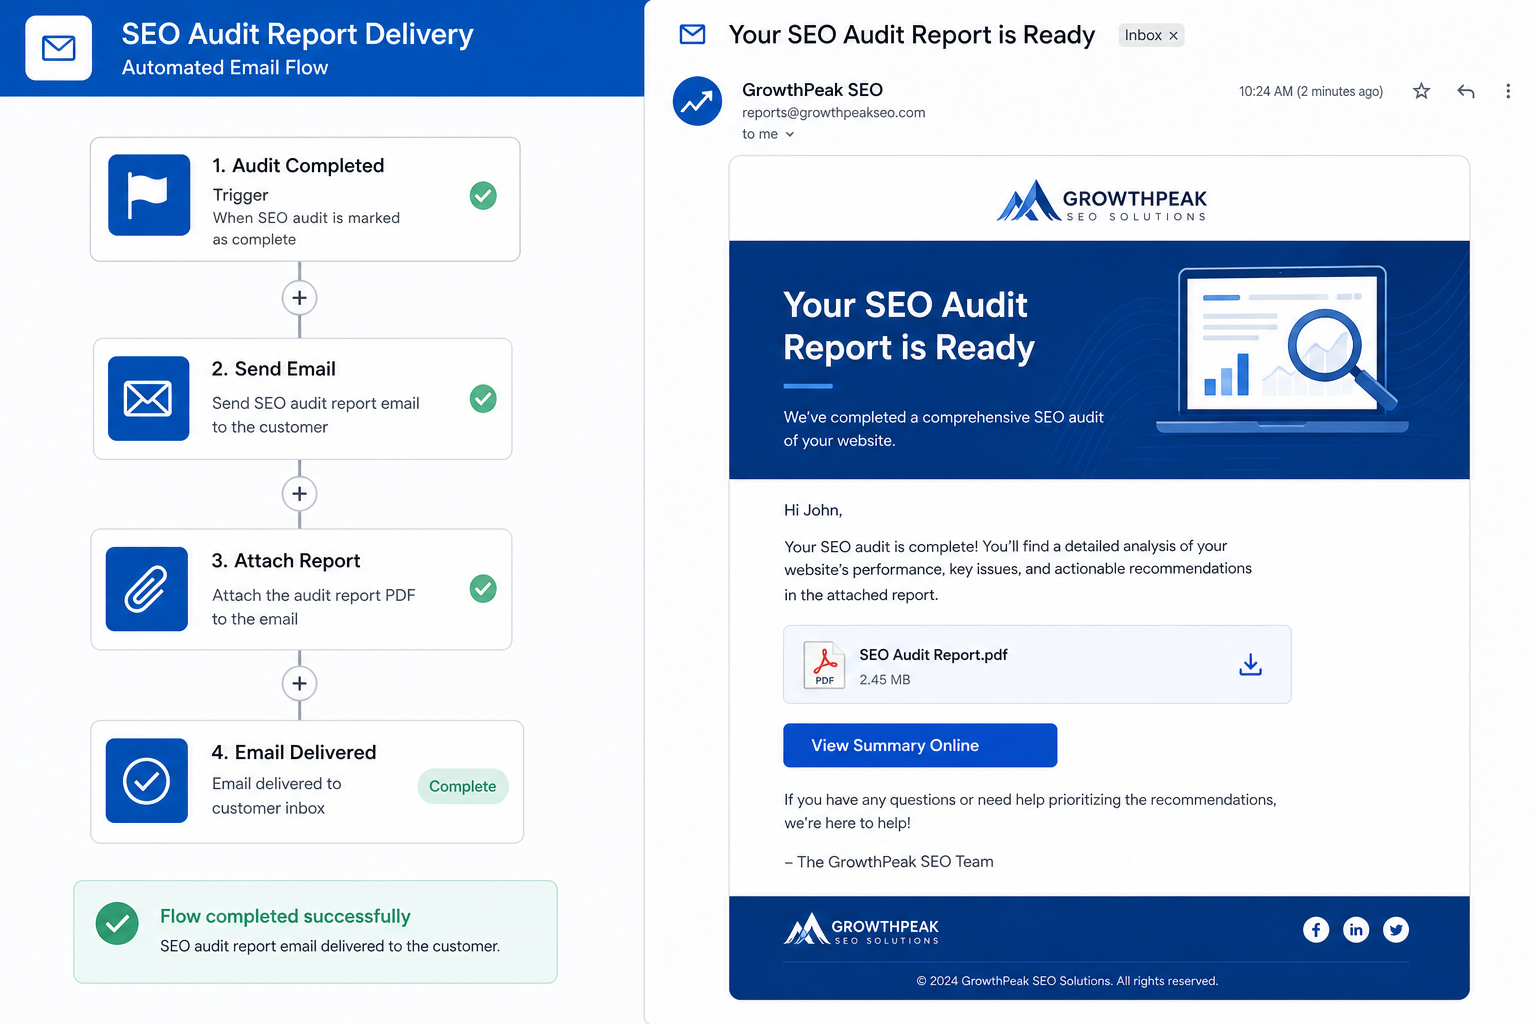The height and width of the screenshot is (1024, 1536).
Task: Expand the 'to me' recipient details
Action: click(790, 134)
